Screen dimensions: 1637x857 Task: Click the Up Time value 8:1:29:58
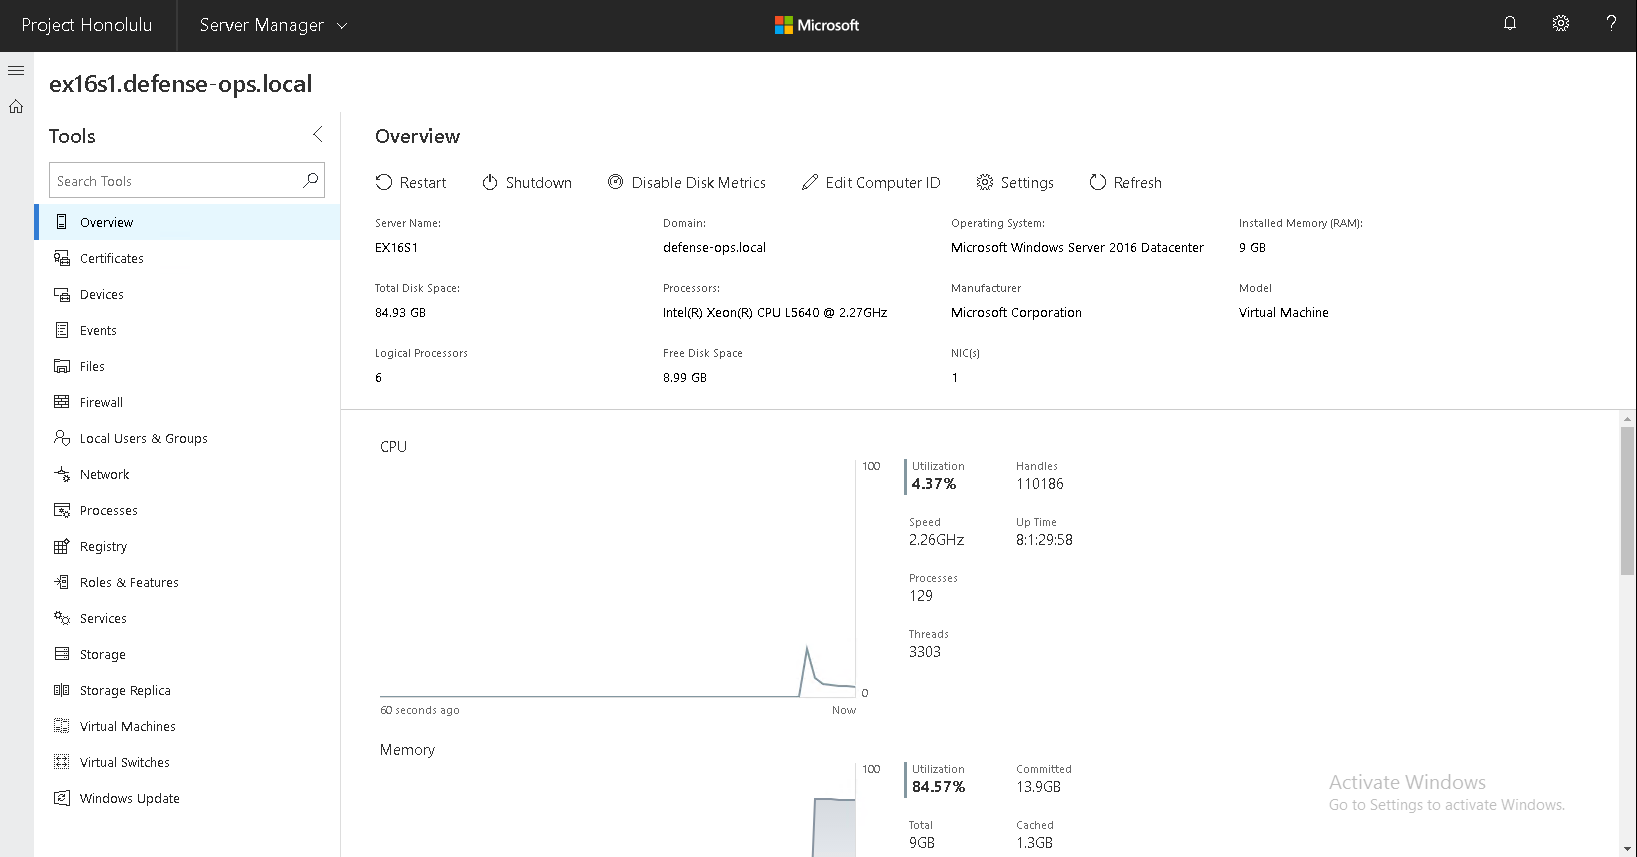point(1044,540)
